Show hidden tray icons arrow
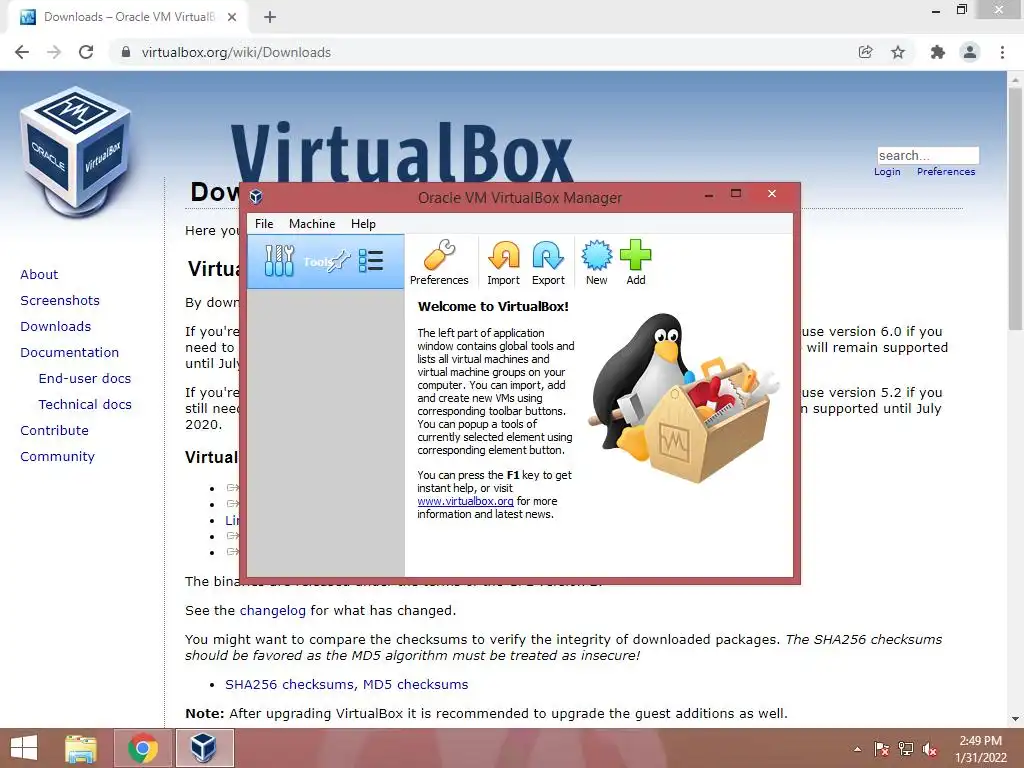 coord(857,749)
